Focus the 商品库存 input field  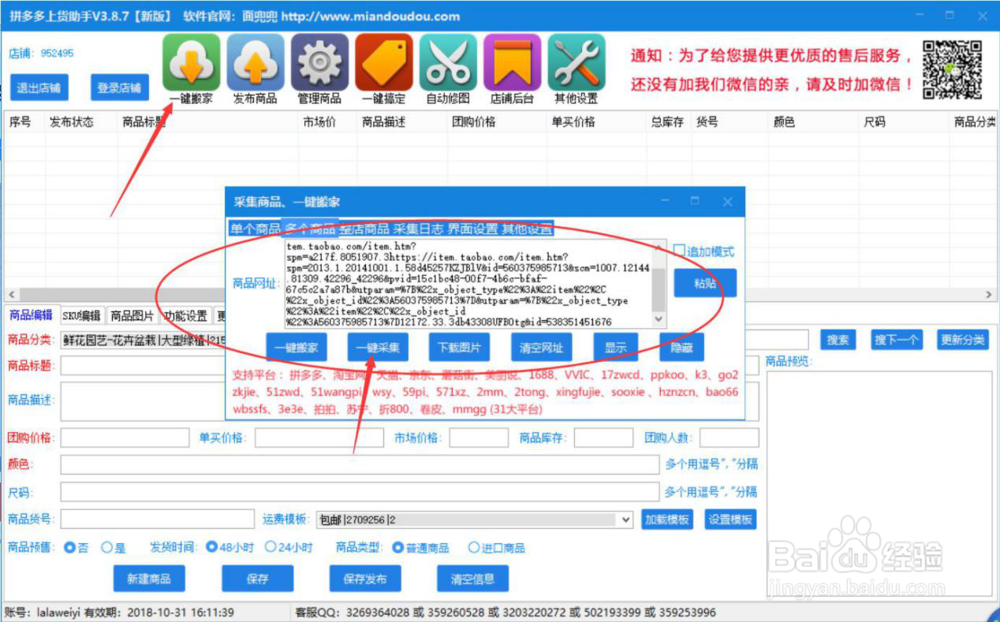tap(603, 438)
